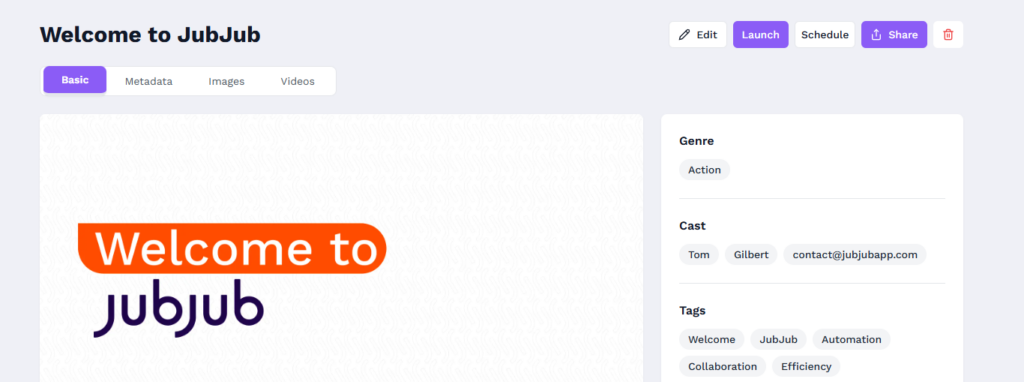
Task: Click the share upload icon
Action: [876, 35]
